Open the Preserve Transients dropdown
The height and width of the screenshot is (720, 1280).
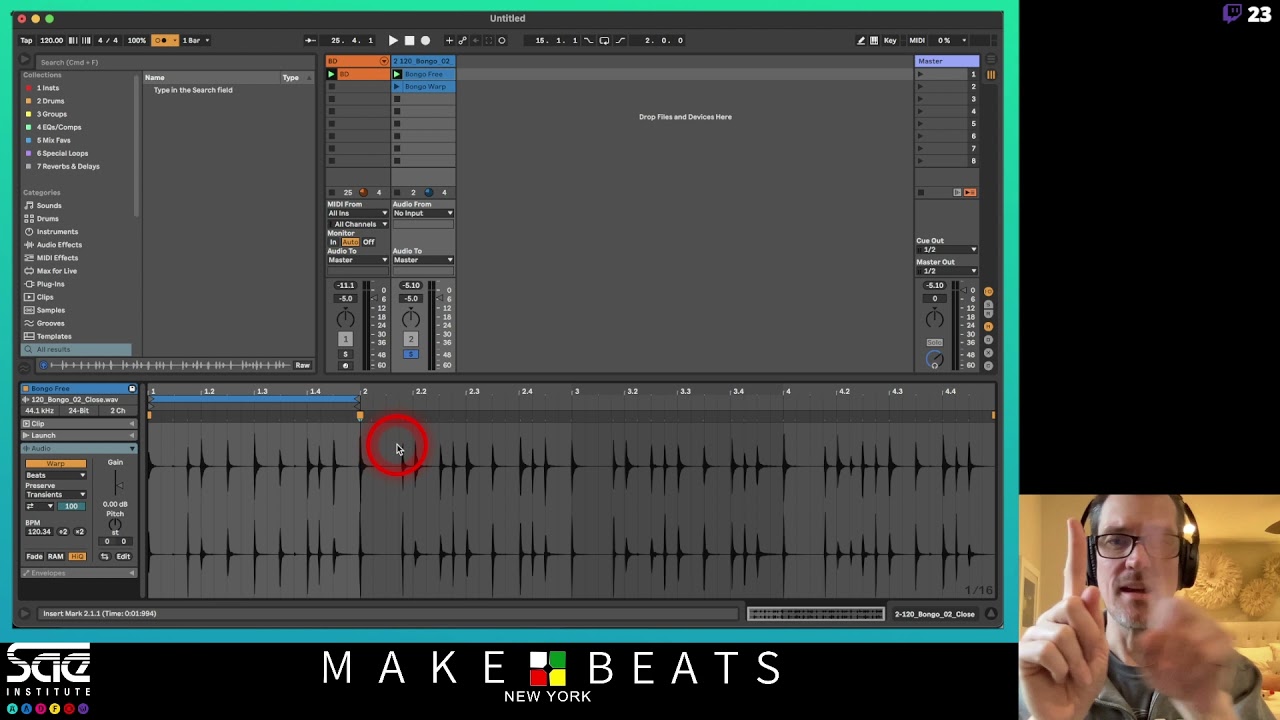tap(55, 495)
